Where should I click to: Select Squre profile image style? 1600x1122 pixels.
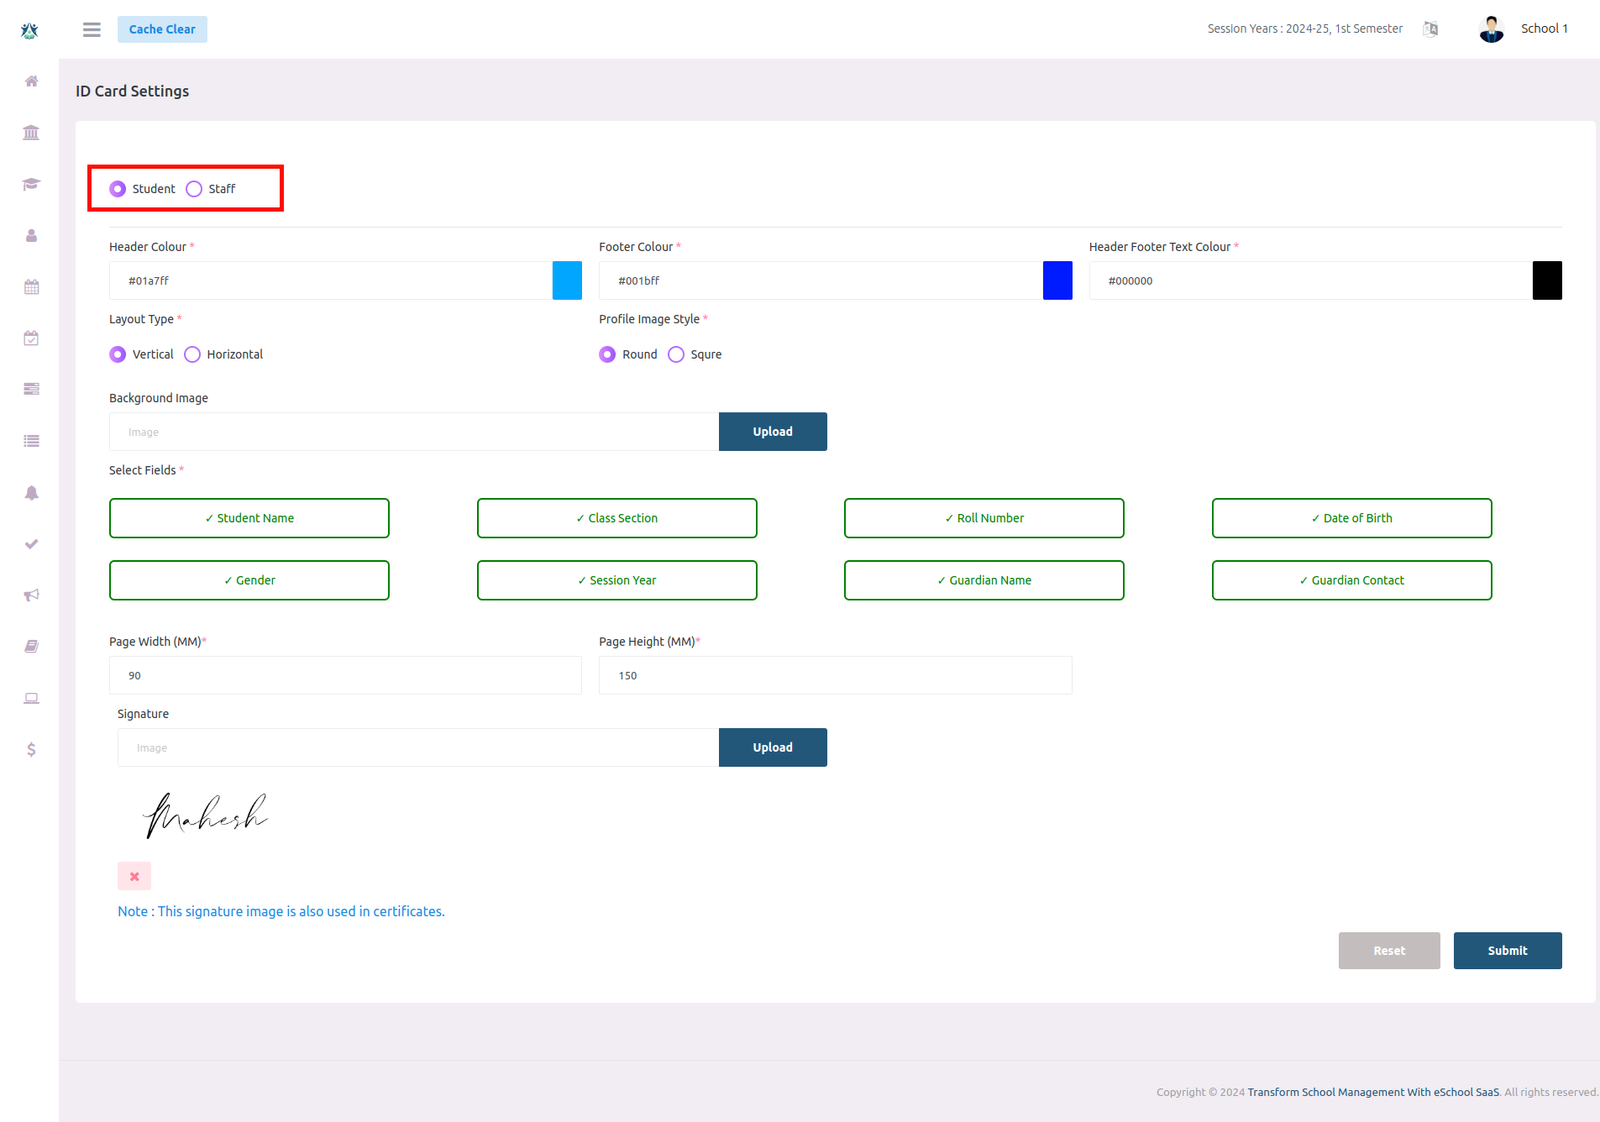(x=677, y=355)
